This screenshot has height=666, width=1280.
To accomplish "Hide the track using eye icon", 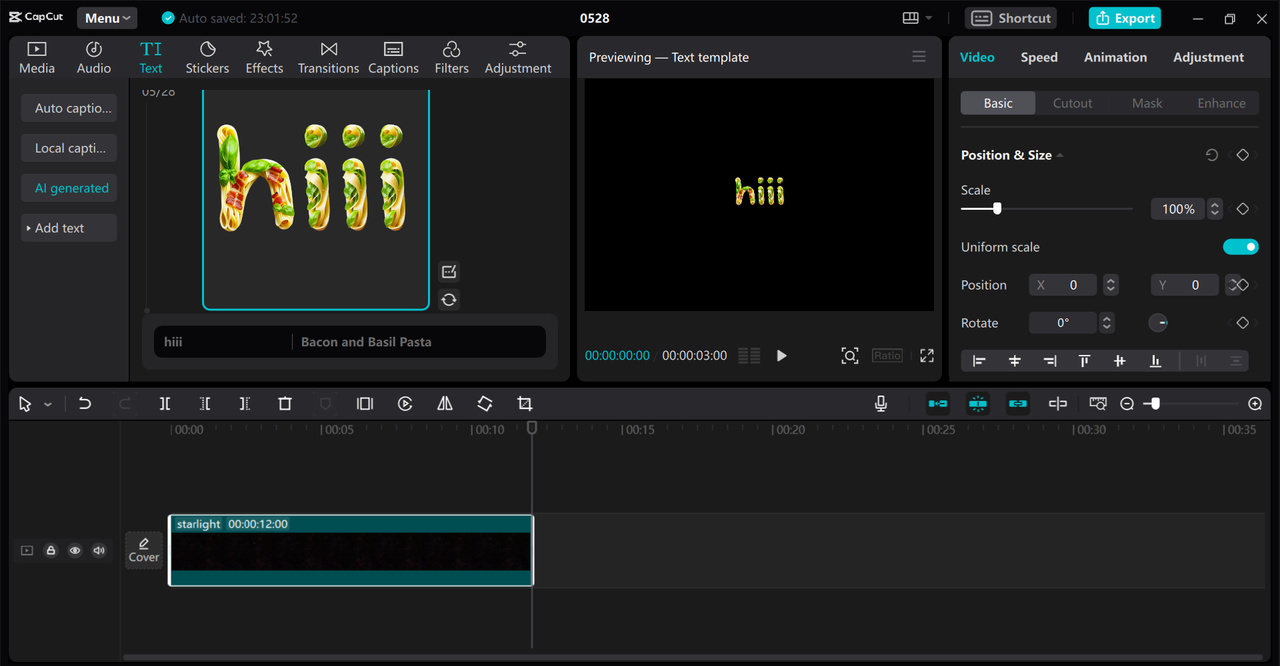I will tap(75, 551).
